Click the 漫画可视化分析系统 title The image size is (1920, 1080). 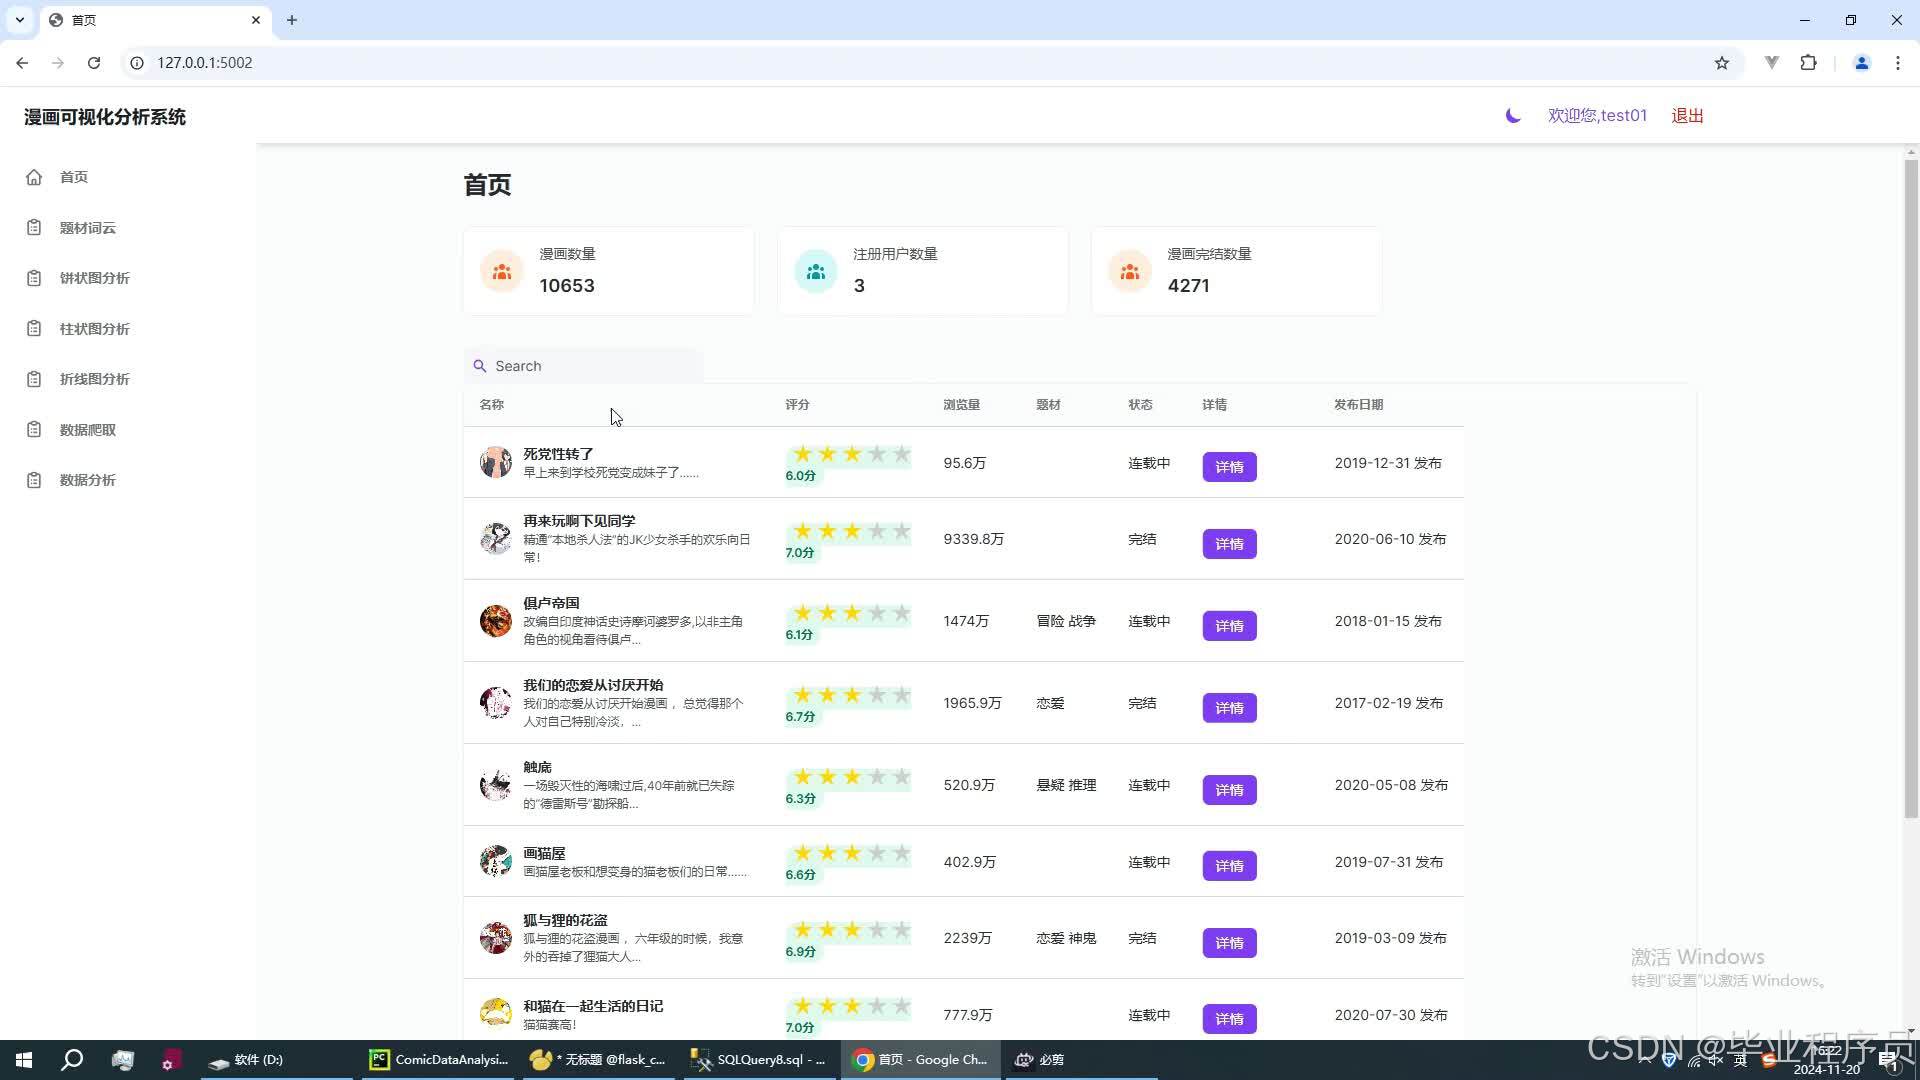pyautogui.click(x=105, y=117)
